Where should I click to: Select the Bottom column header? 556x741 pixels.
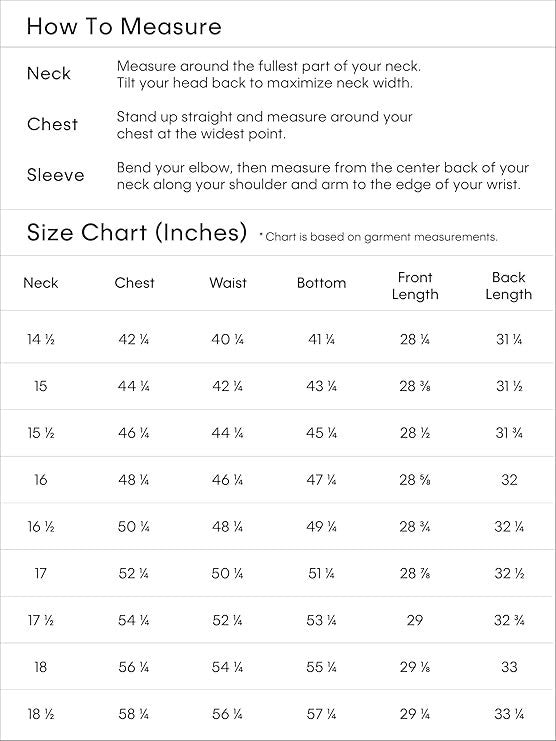coord(321,283)
